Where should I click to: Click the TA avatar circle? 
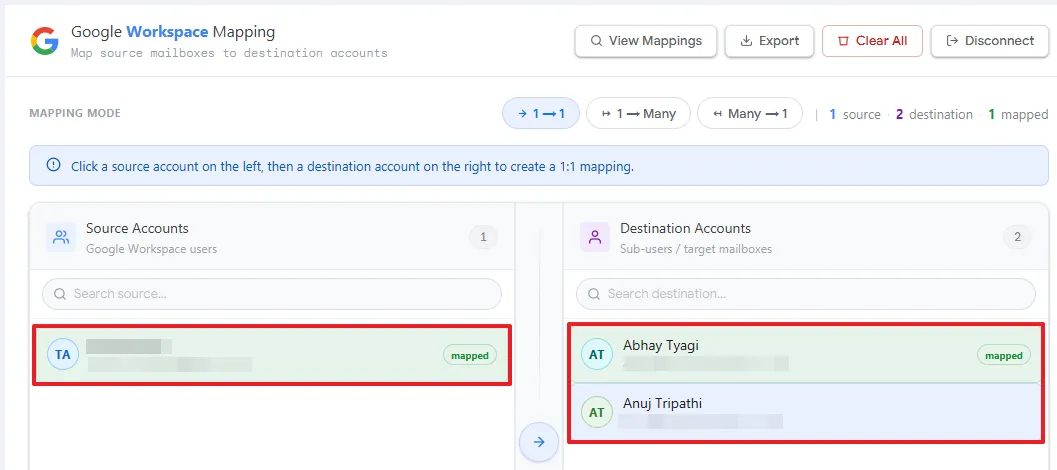pyautogui.click(x=63, y=355)
